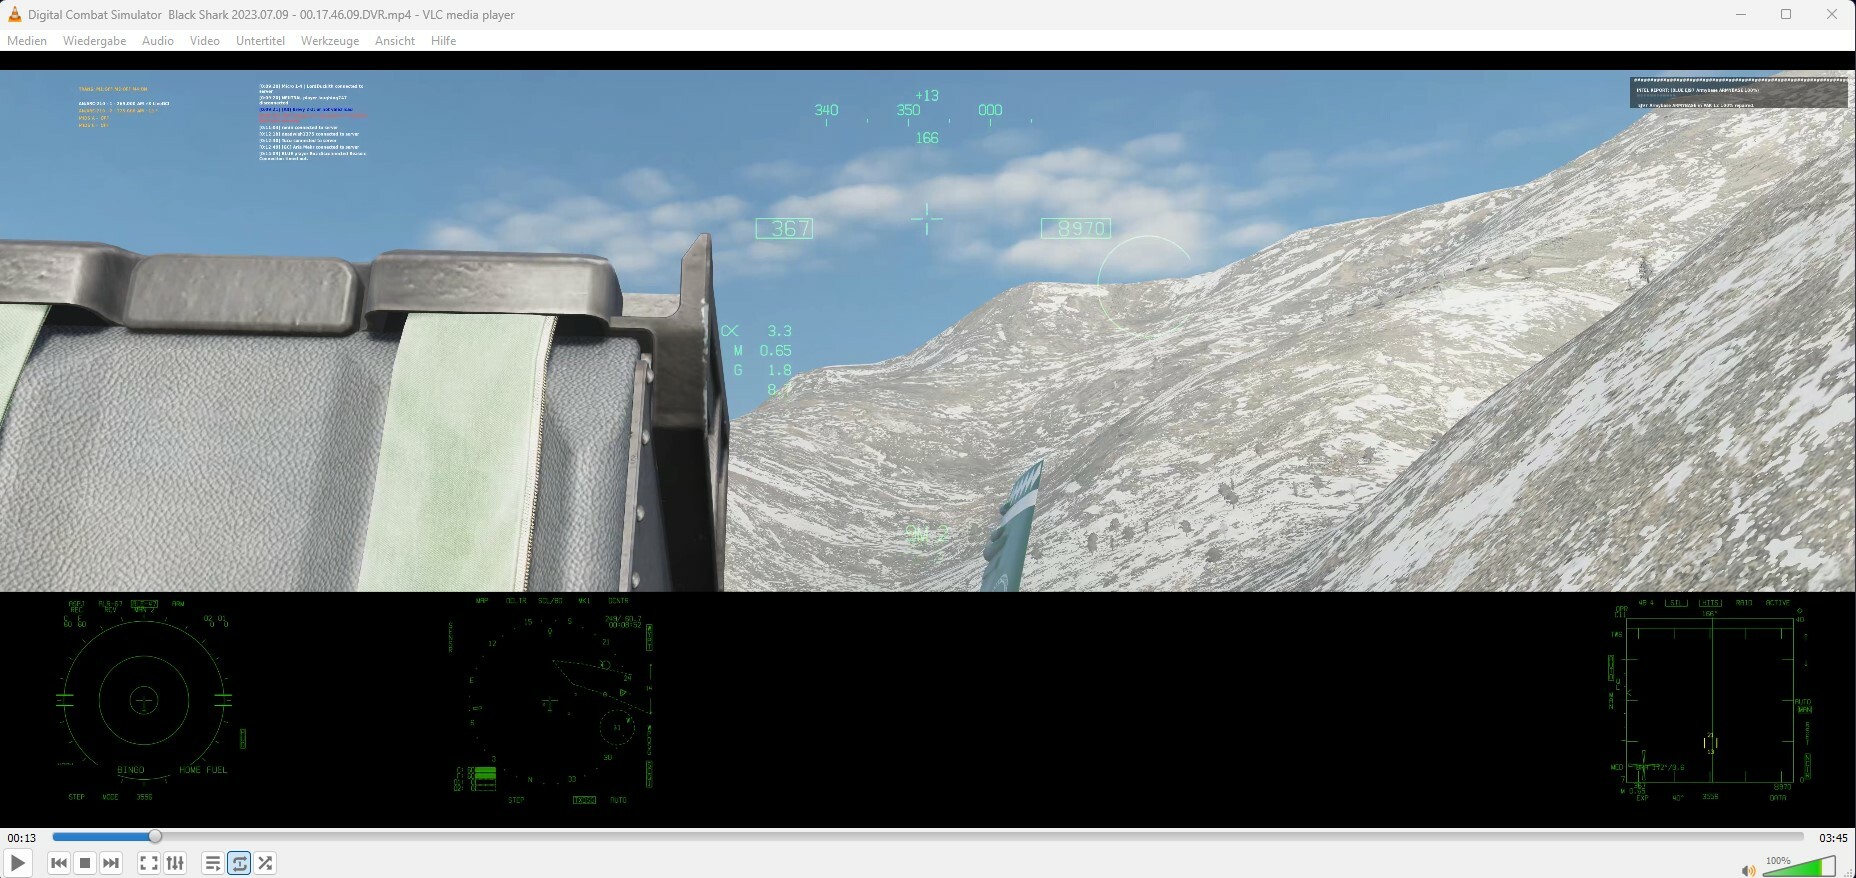
Task: Open the Medien menu
Action: 27,41
